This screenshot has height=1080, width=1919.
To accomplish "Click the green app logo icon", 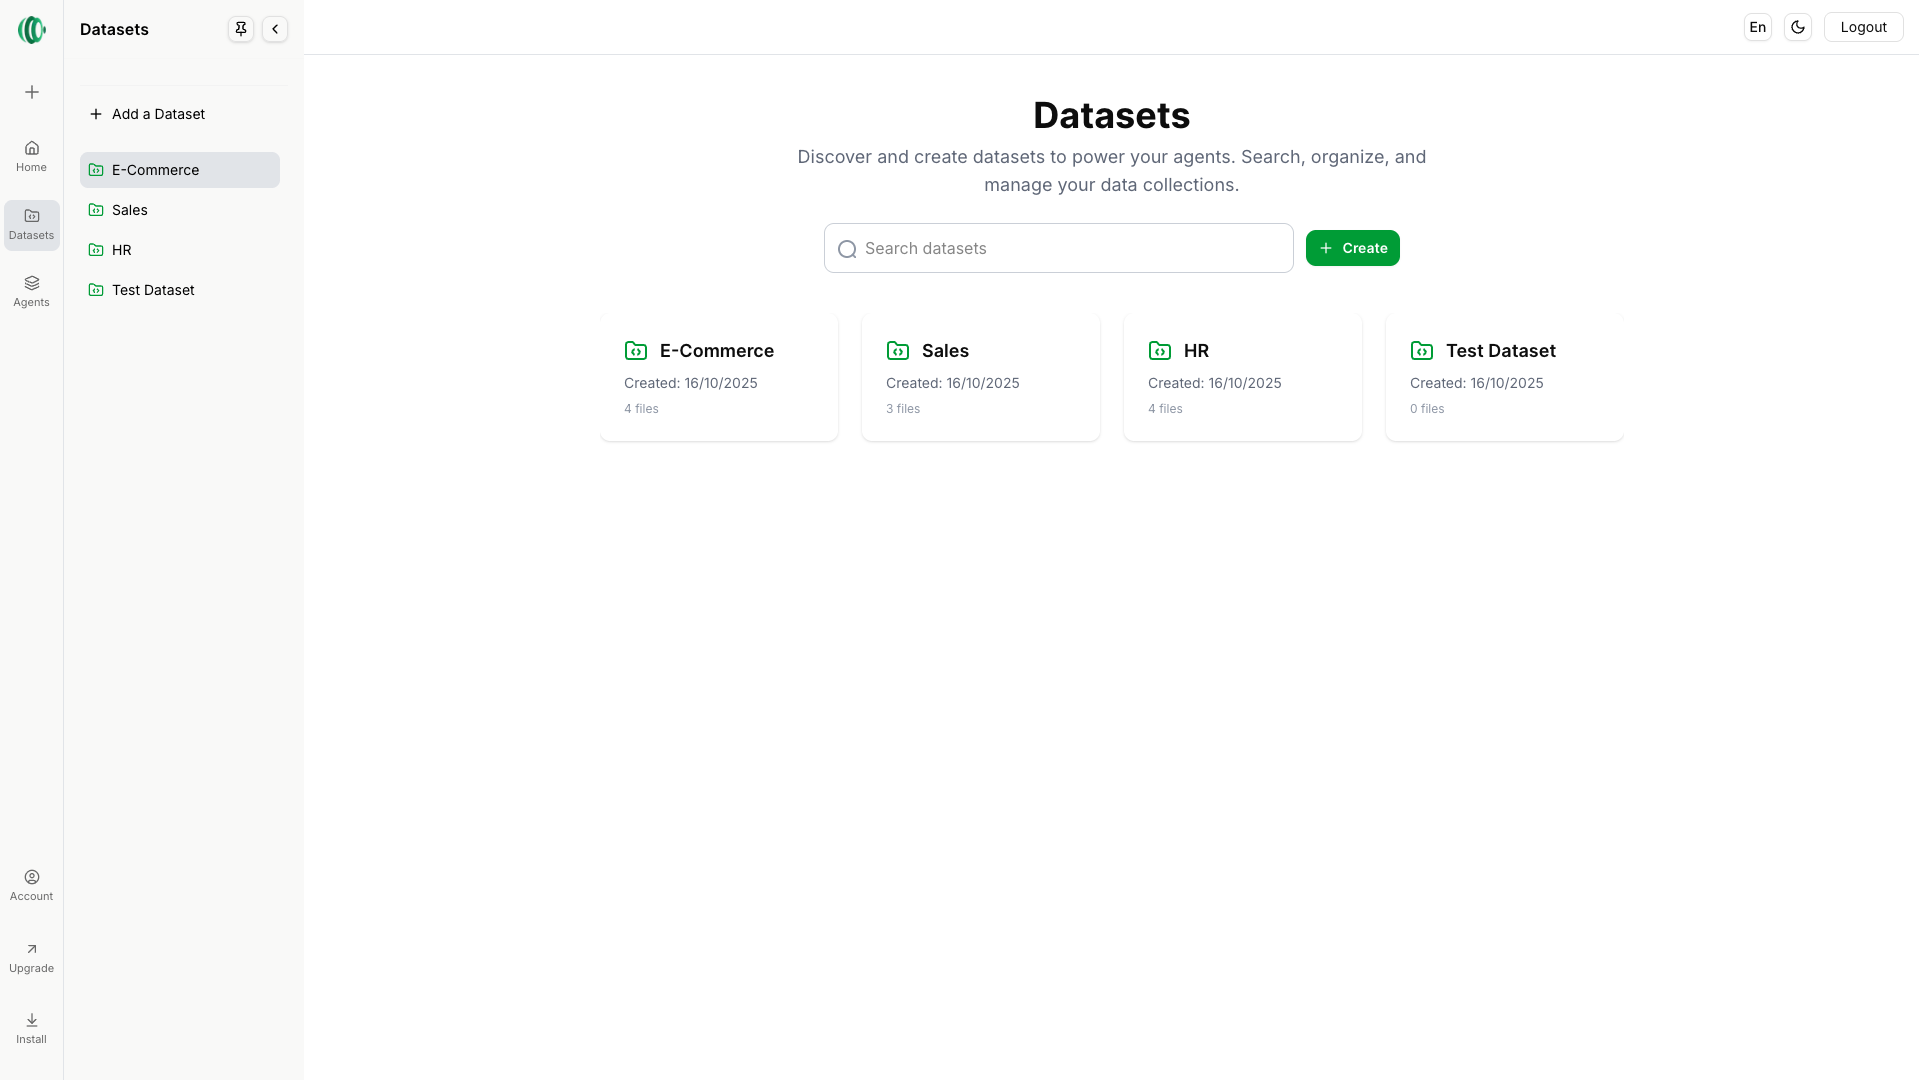I will point(31,30).
